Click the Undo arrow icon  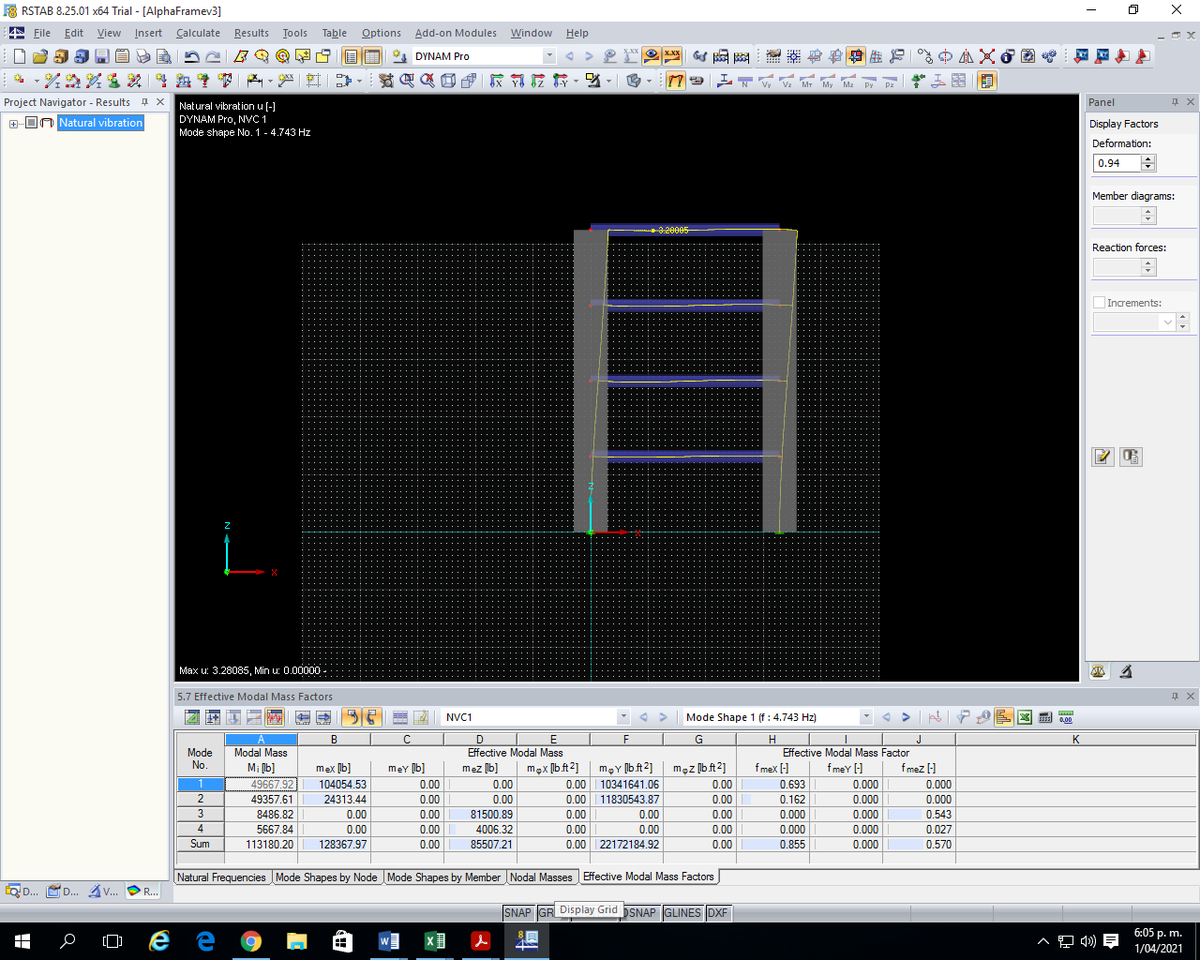[x=193, y=56]
